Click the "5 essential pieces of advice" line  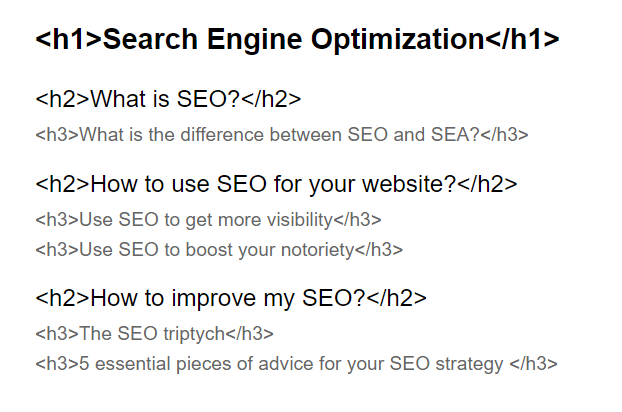[x=295, y=364]
